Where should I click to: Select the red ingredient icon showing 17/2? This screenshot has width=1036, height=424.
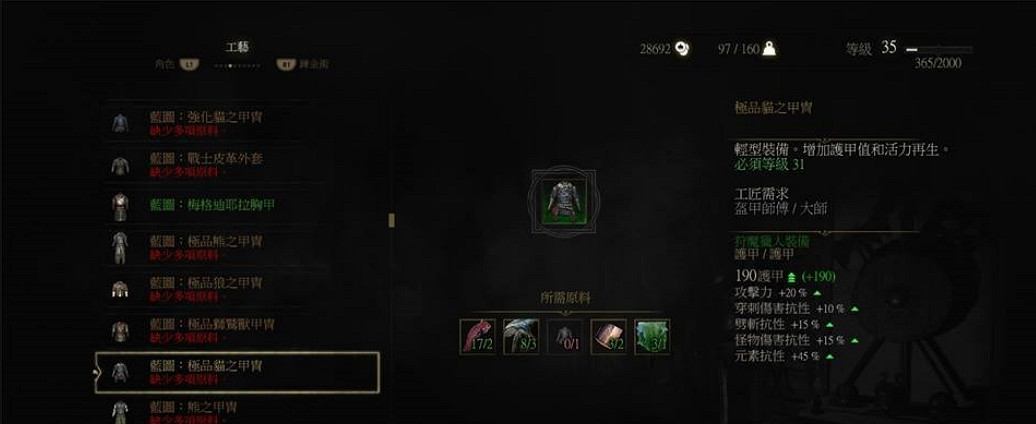tap(477, 337)
